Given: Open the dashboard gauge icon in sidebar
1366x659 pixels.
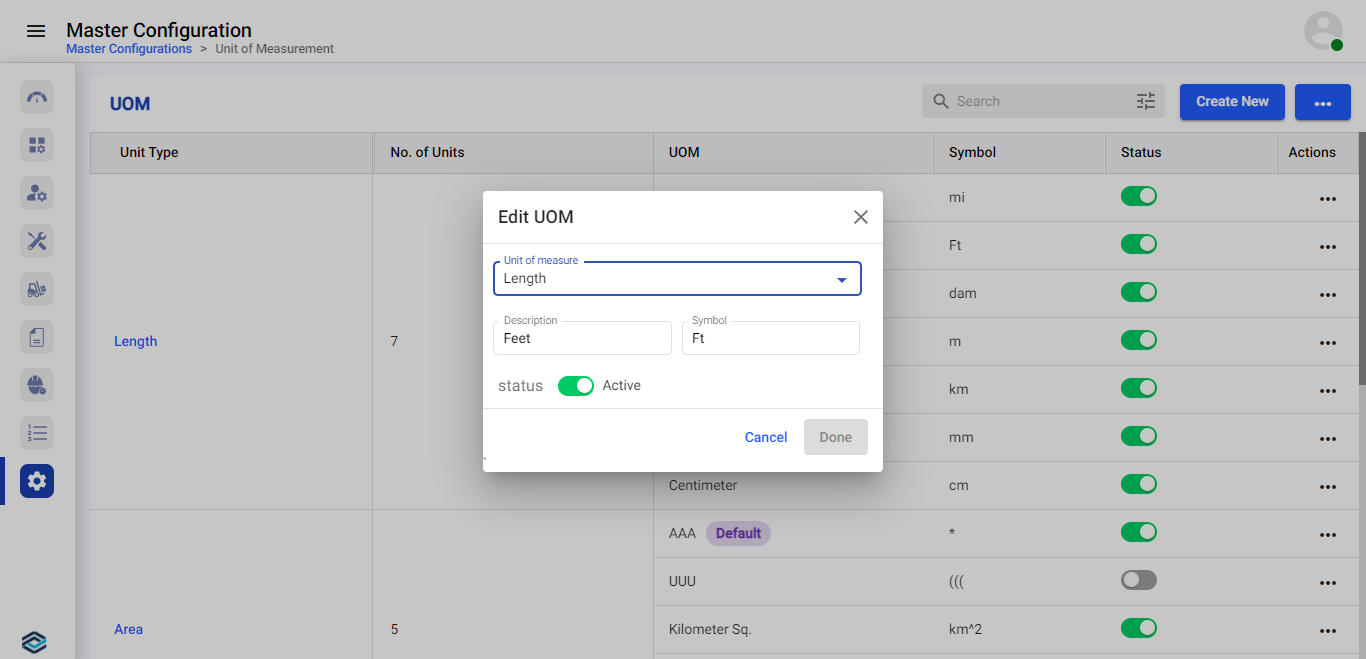Looking at the screenshot, I should [37, 97].
